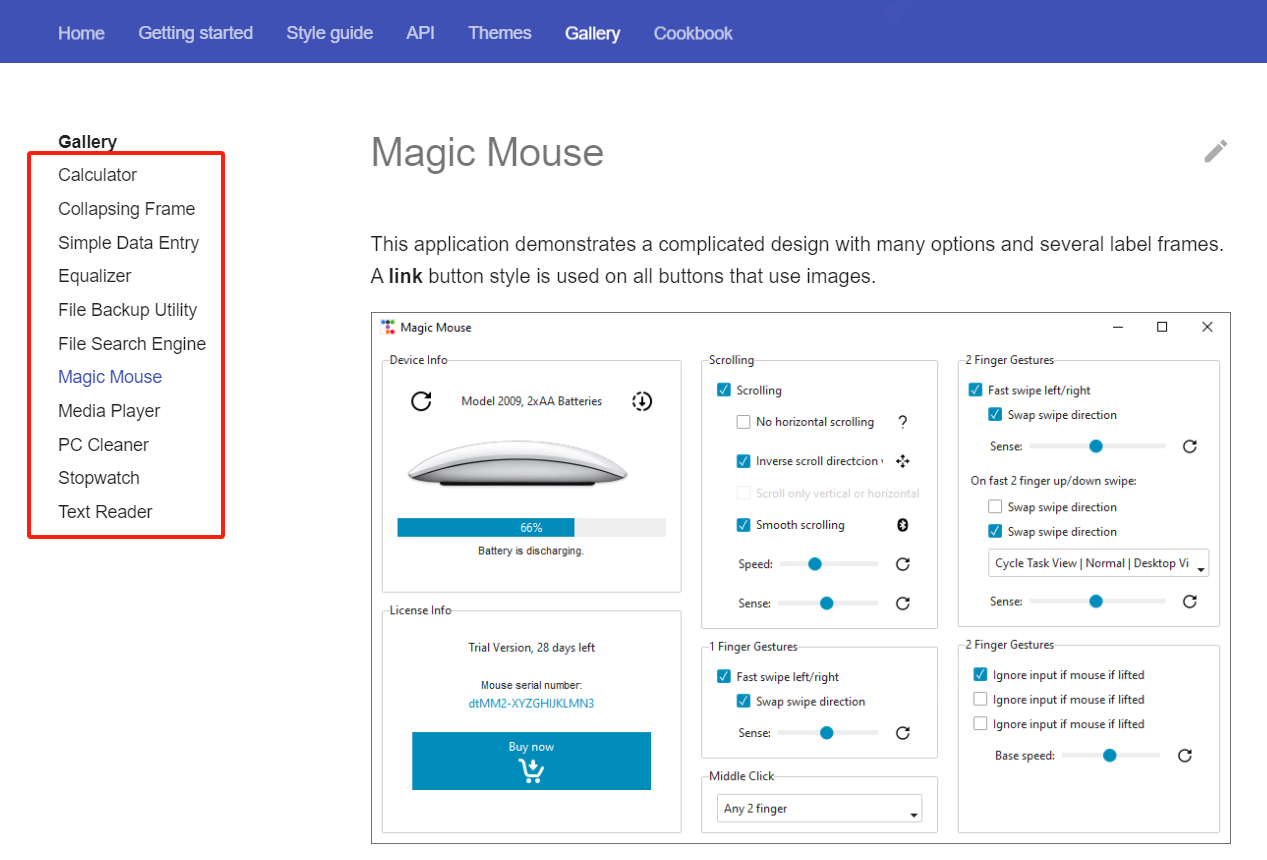
Task: Open the Equalizer gallery page
Action: pos(94,276)
